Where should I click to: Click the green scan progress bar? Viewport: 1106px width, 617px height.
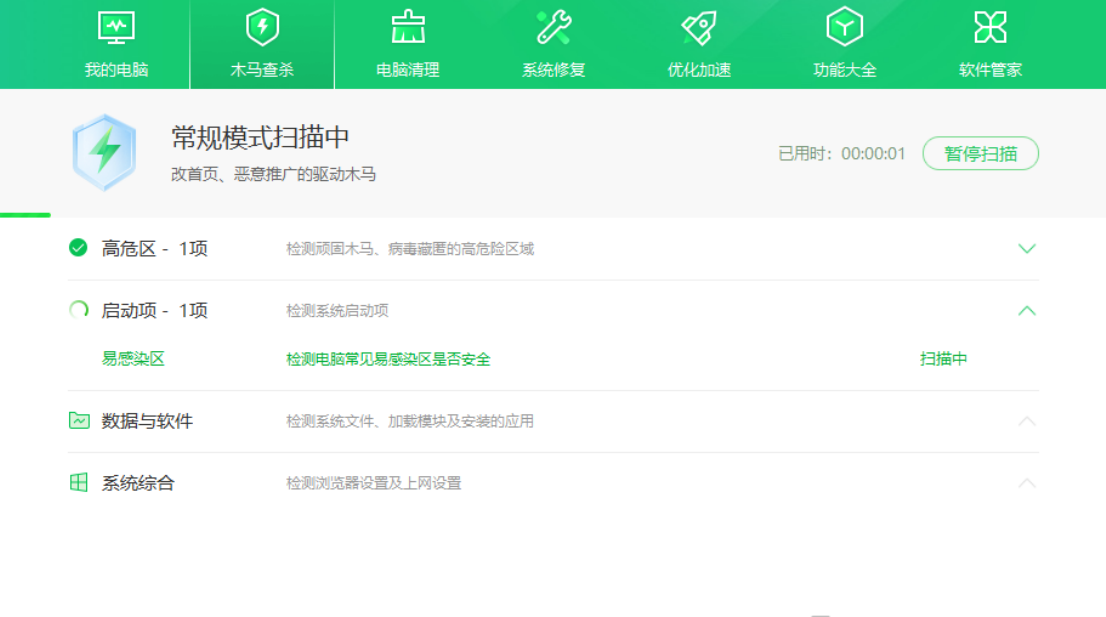tap(25, 215)
